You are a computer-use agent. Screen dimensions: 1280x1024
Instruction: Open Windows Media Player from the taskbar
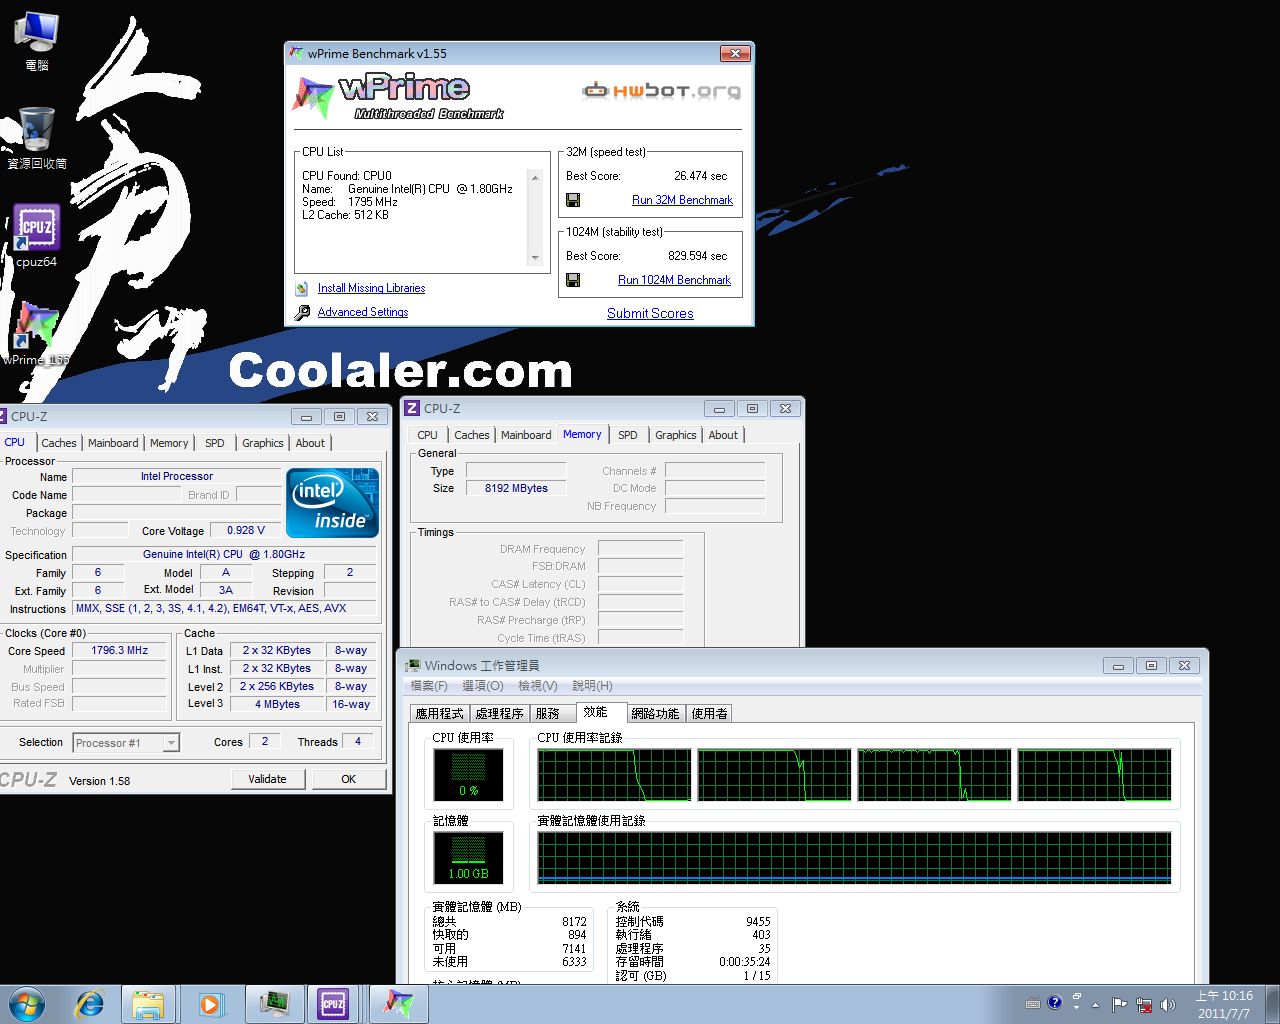tap(210, 1004)
